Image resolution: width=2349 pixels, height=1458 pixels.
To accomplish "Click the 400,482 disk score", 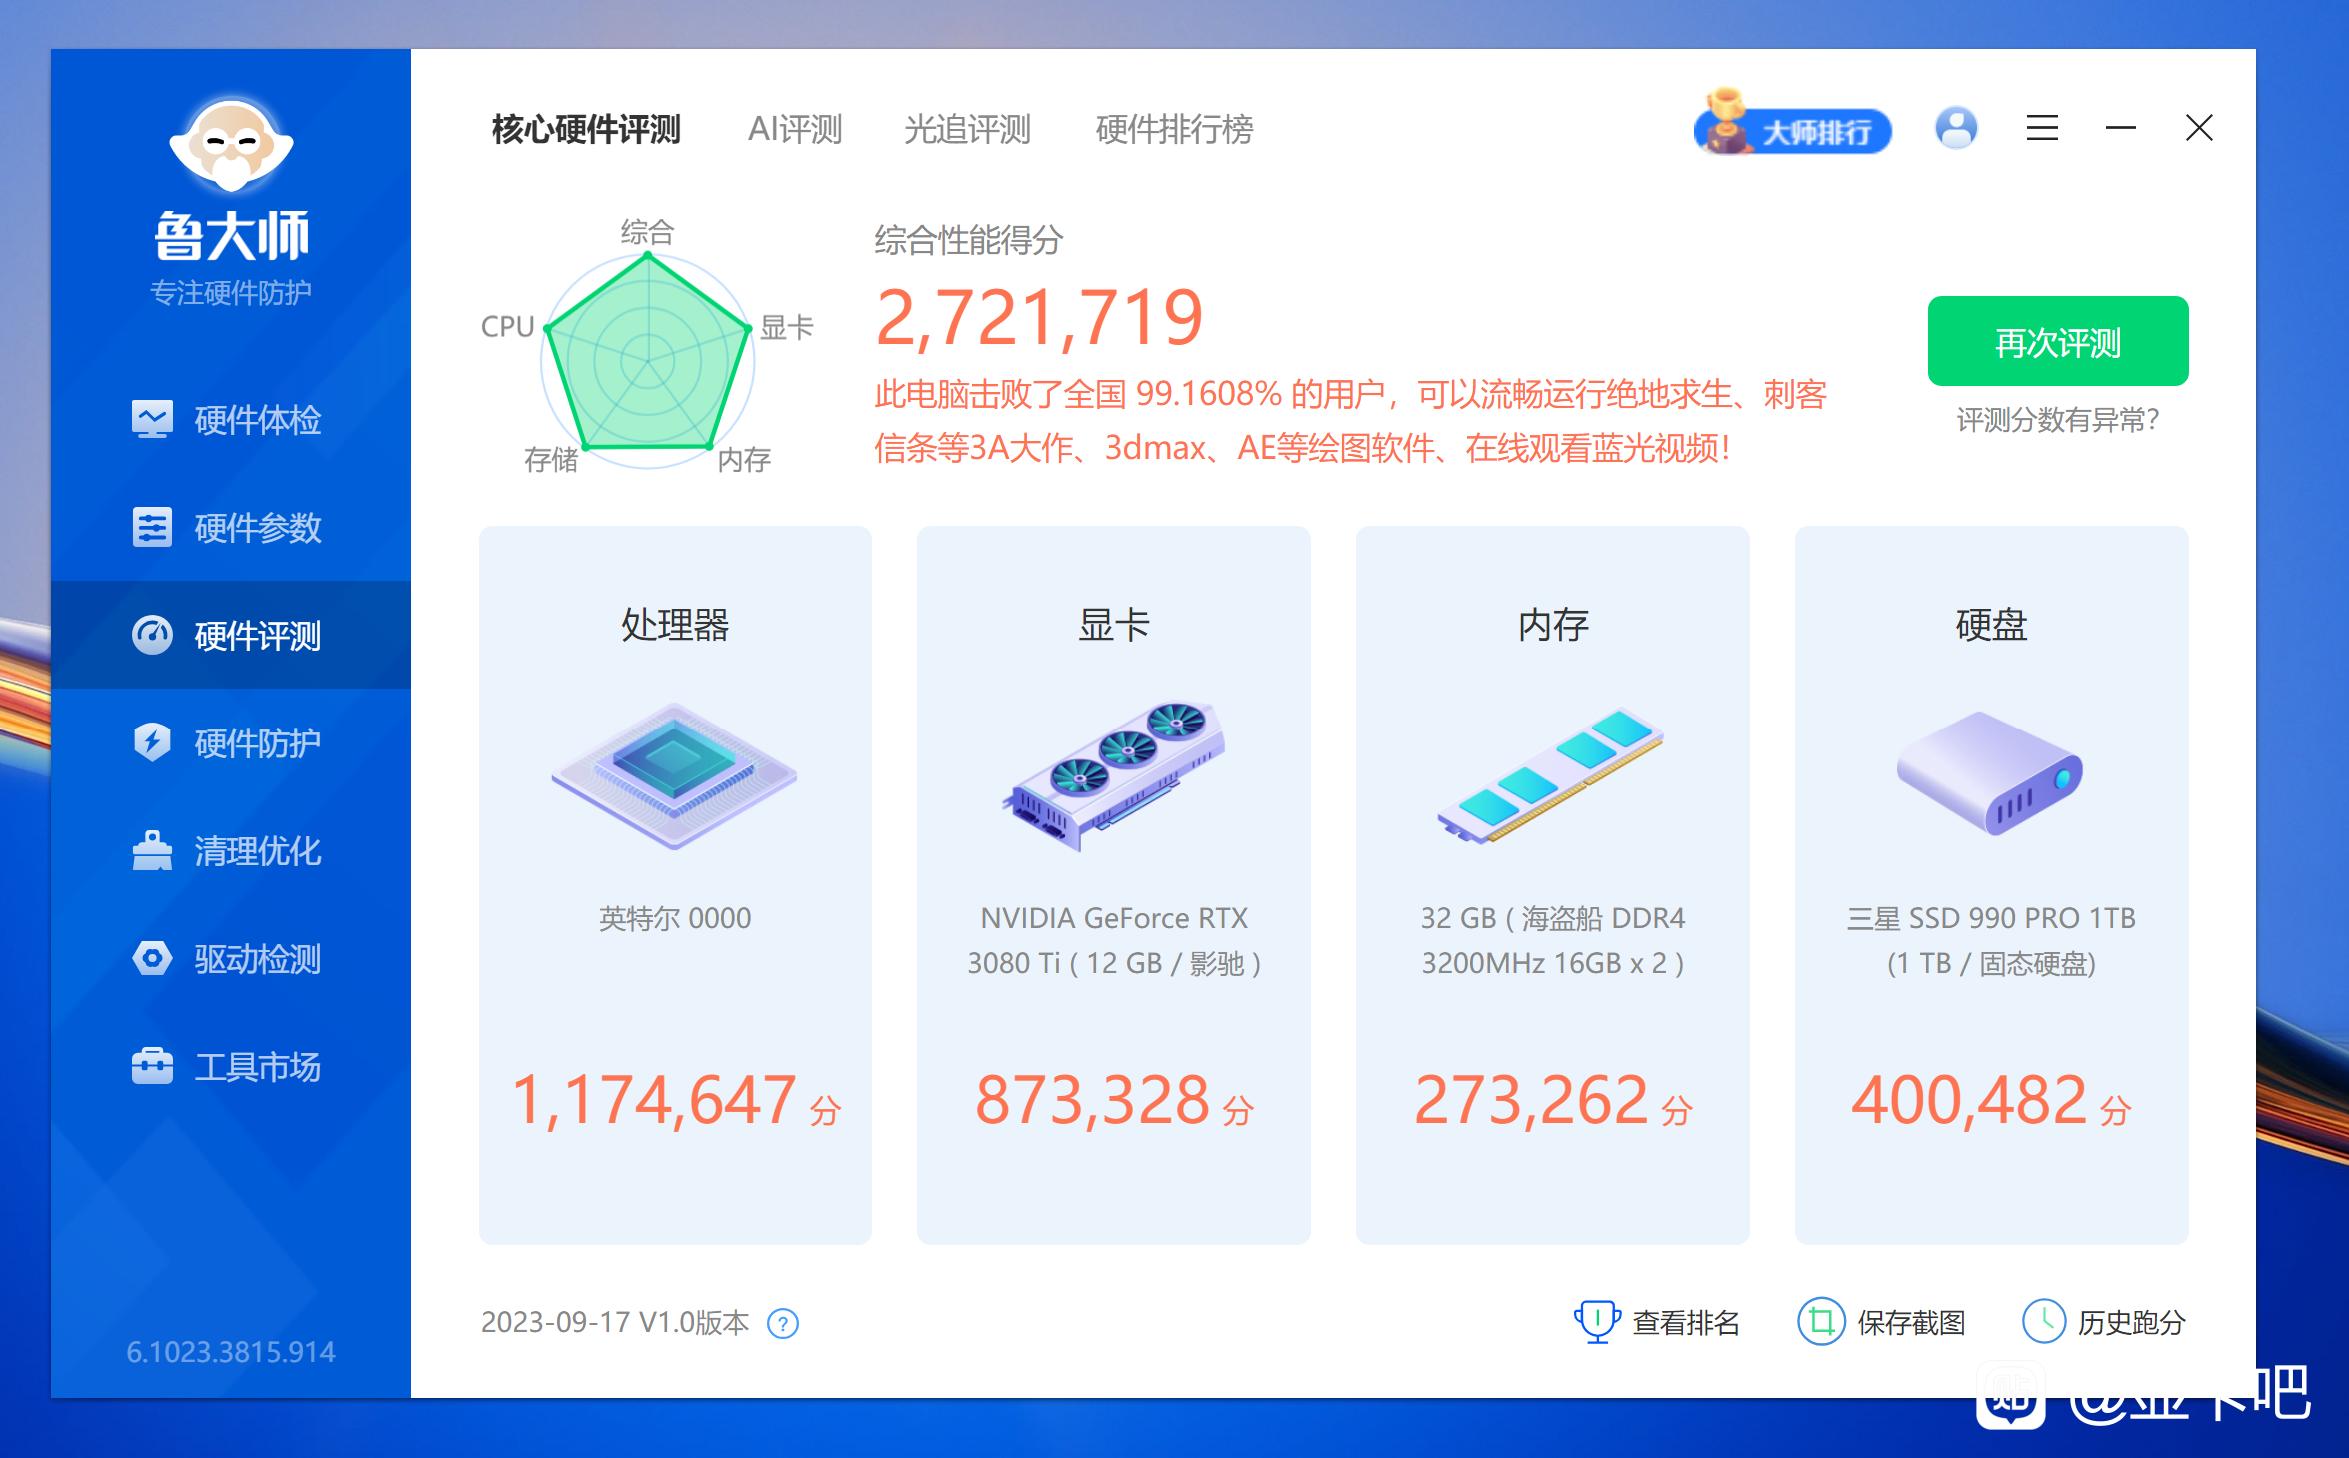I will [x=1969, y=1100].
